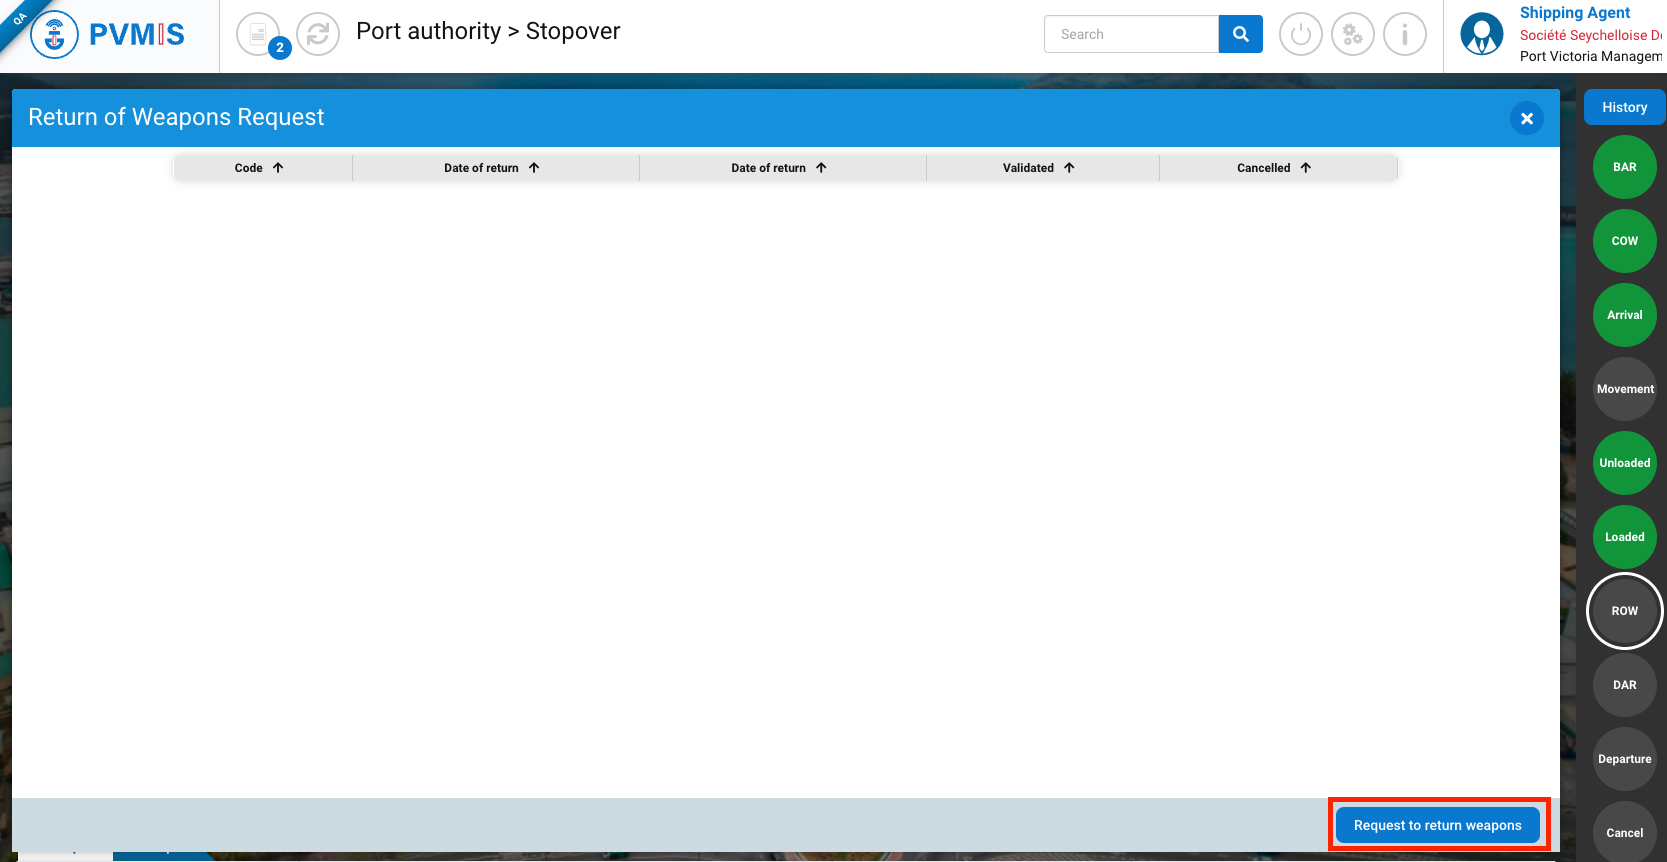Open the user profile avatar
Image resolution: width=1667 pixels, height=862 pixels.
(x=1481, y=35)
